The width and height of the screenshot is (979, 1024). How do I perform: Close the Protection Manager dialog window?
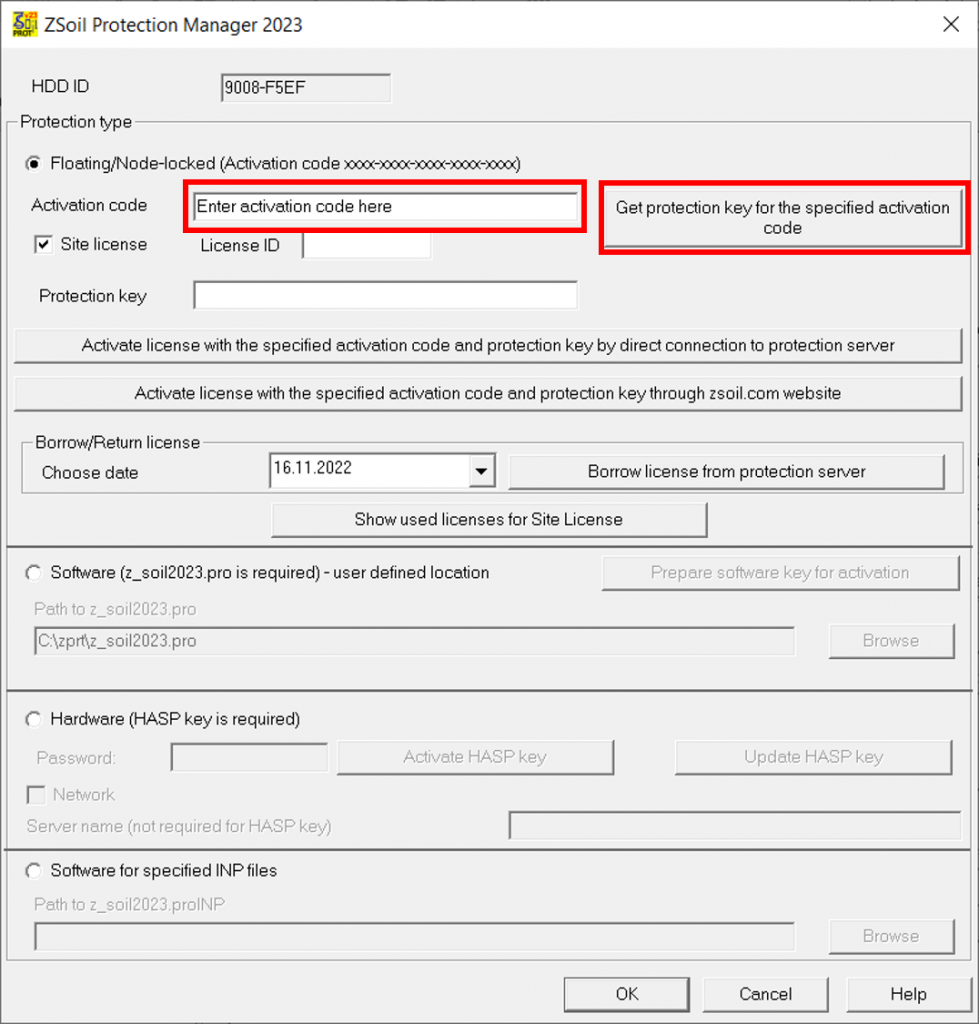tap(950, 25)
